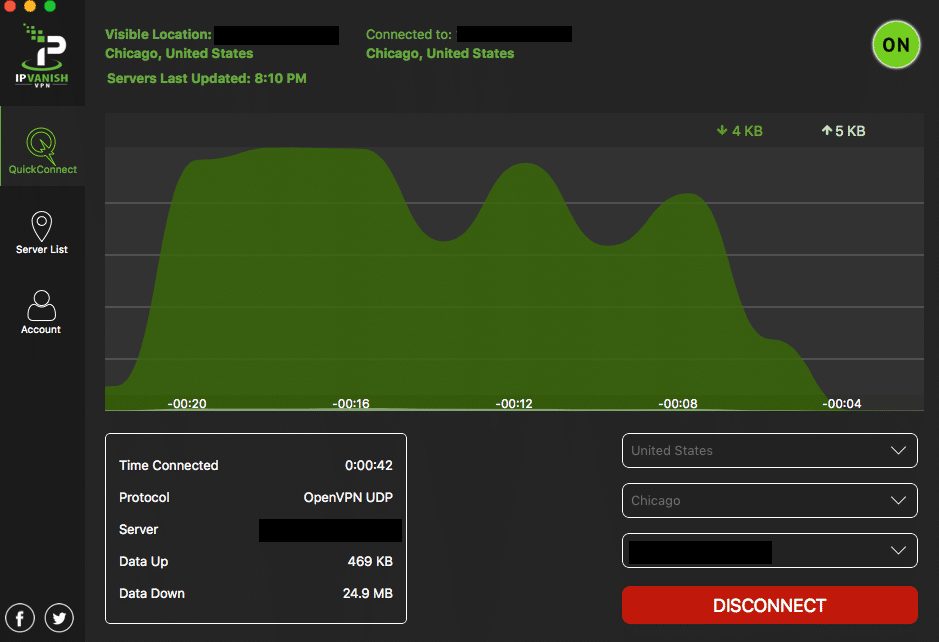The image size is (939, 642).
Task: Click the -00:16 graph time marker
Action: click(x=351, y=404)
